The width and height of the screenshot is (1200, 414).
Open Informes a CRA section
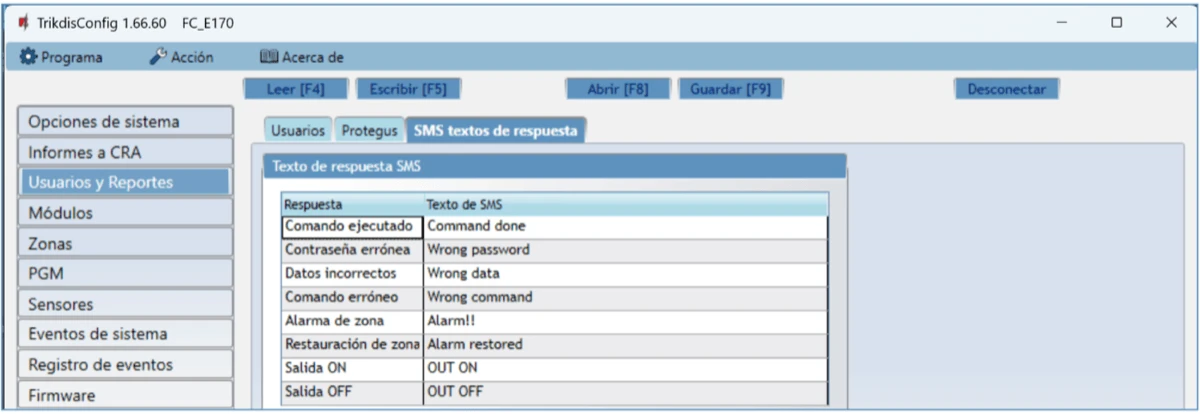(124, 152)
